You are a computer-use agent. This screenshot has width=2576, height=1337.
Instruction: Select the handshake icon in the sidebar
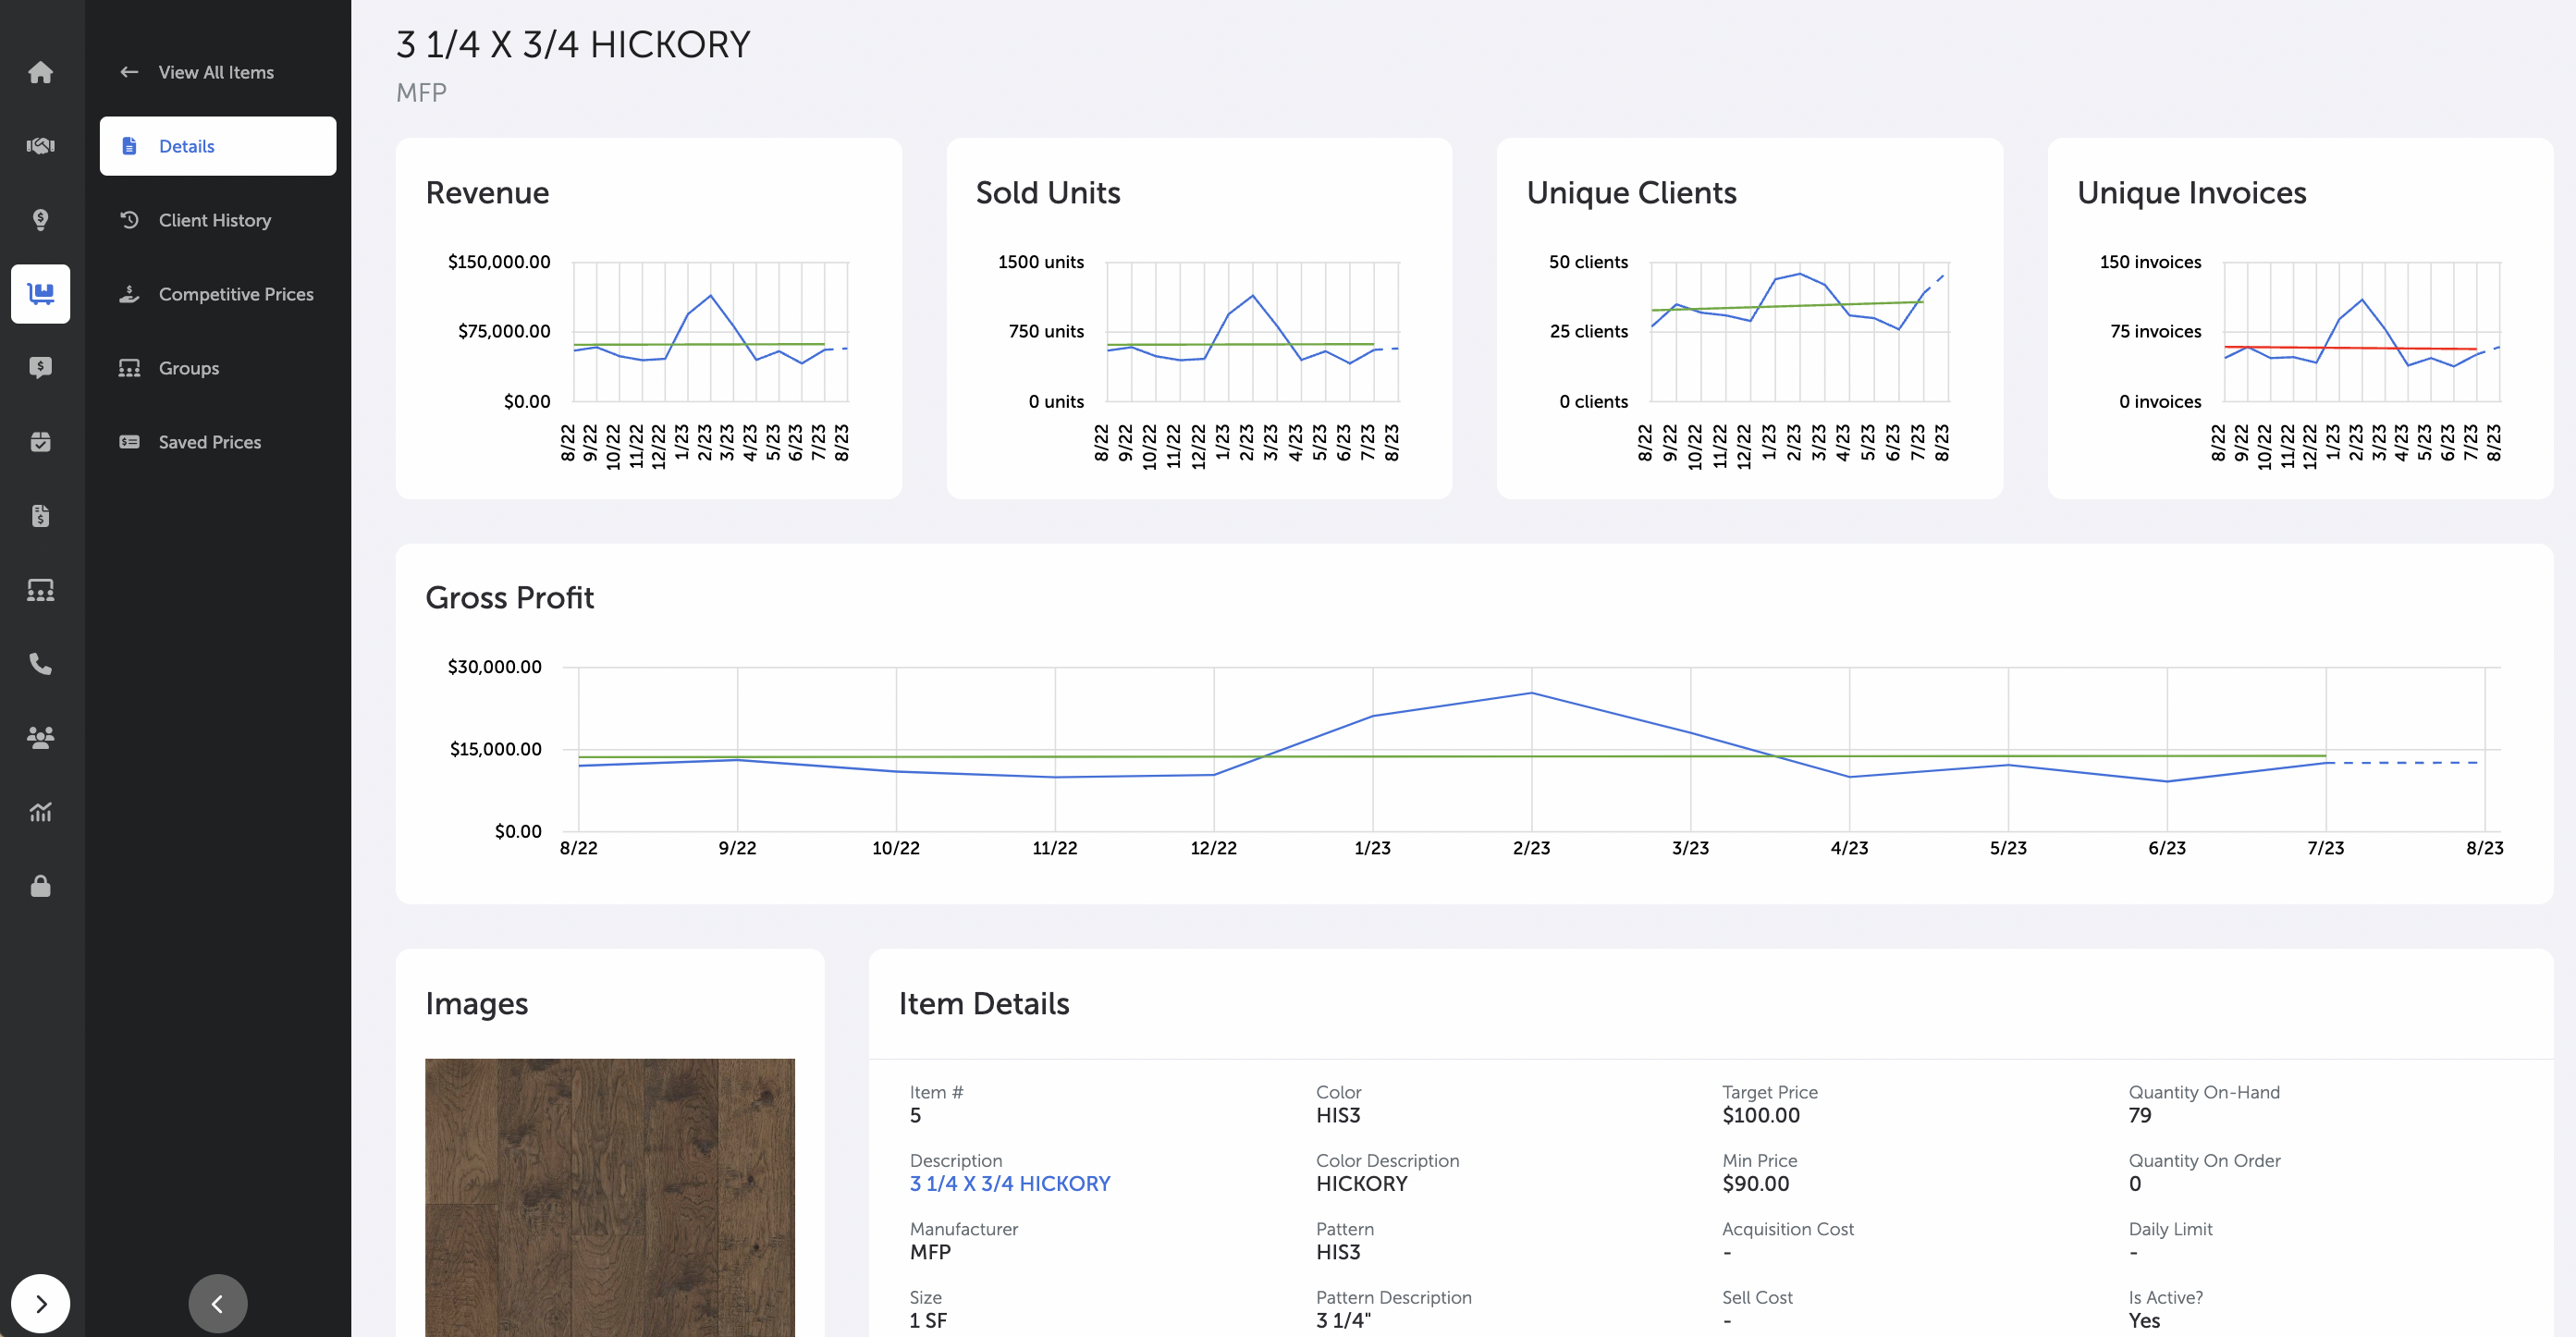[40, 145]
